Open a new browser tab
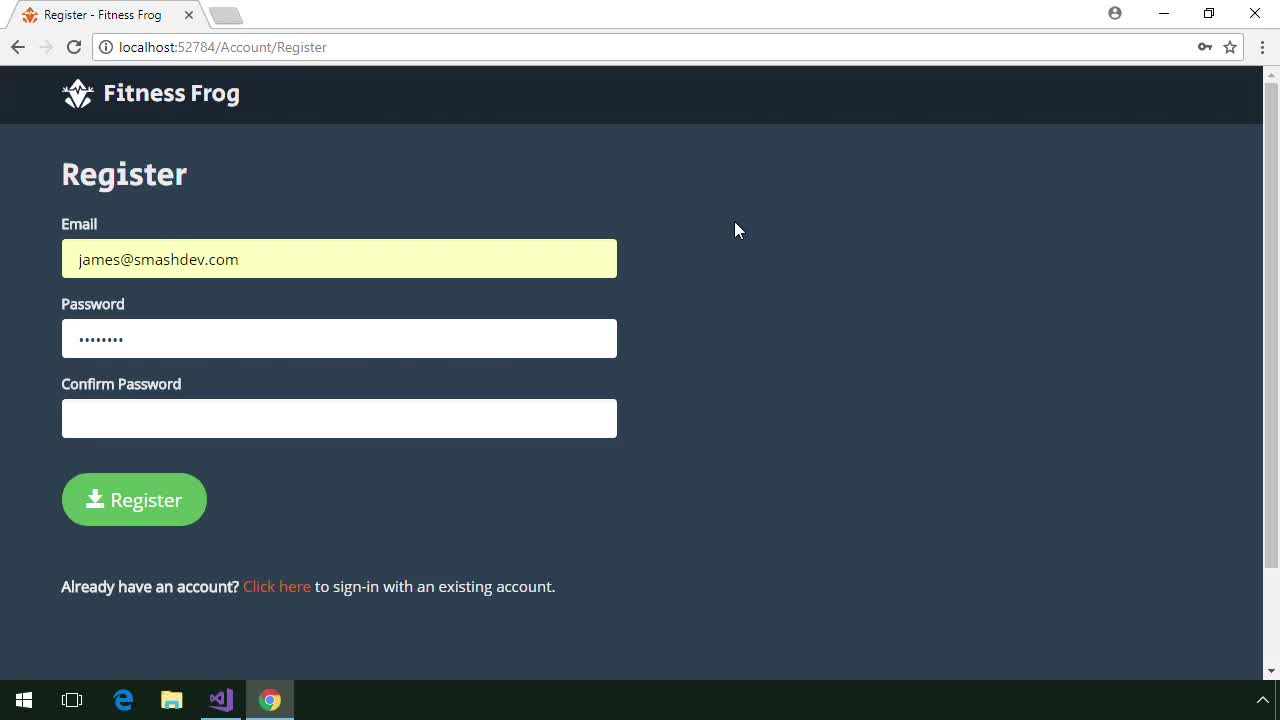Image resolution: width=1280 pixels, height=720 pixels. (x=225, y=15)
